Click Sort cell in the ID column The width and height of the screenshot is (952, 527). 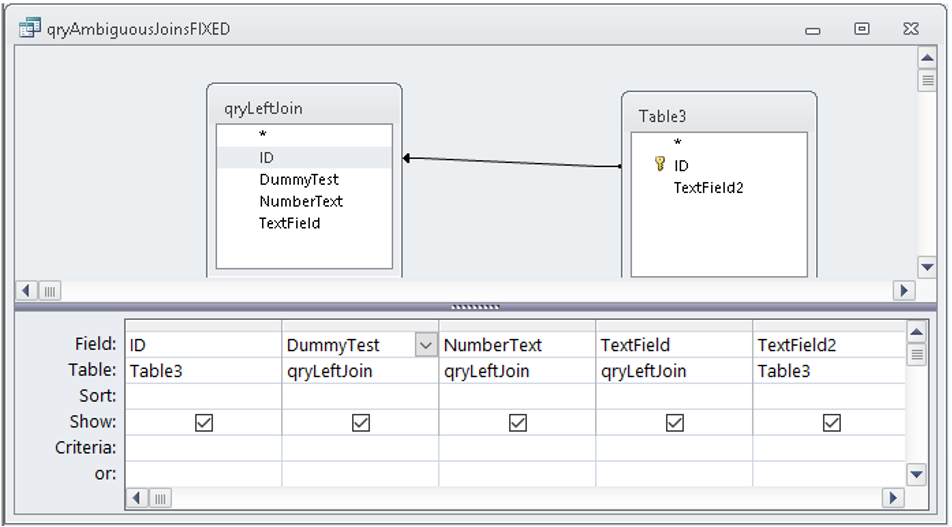pyautogui.click(x=203, y=396)
